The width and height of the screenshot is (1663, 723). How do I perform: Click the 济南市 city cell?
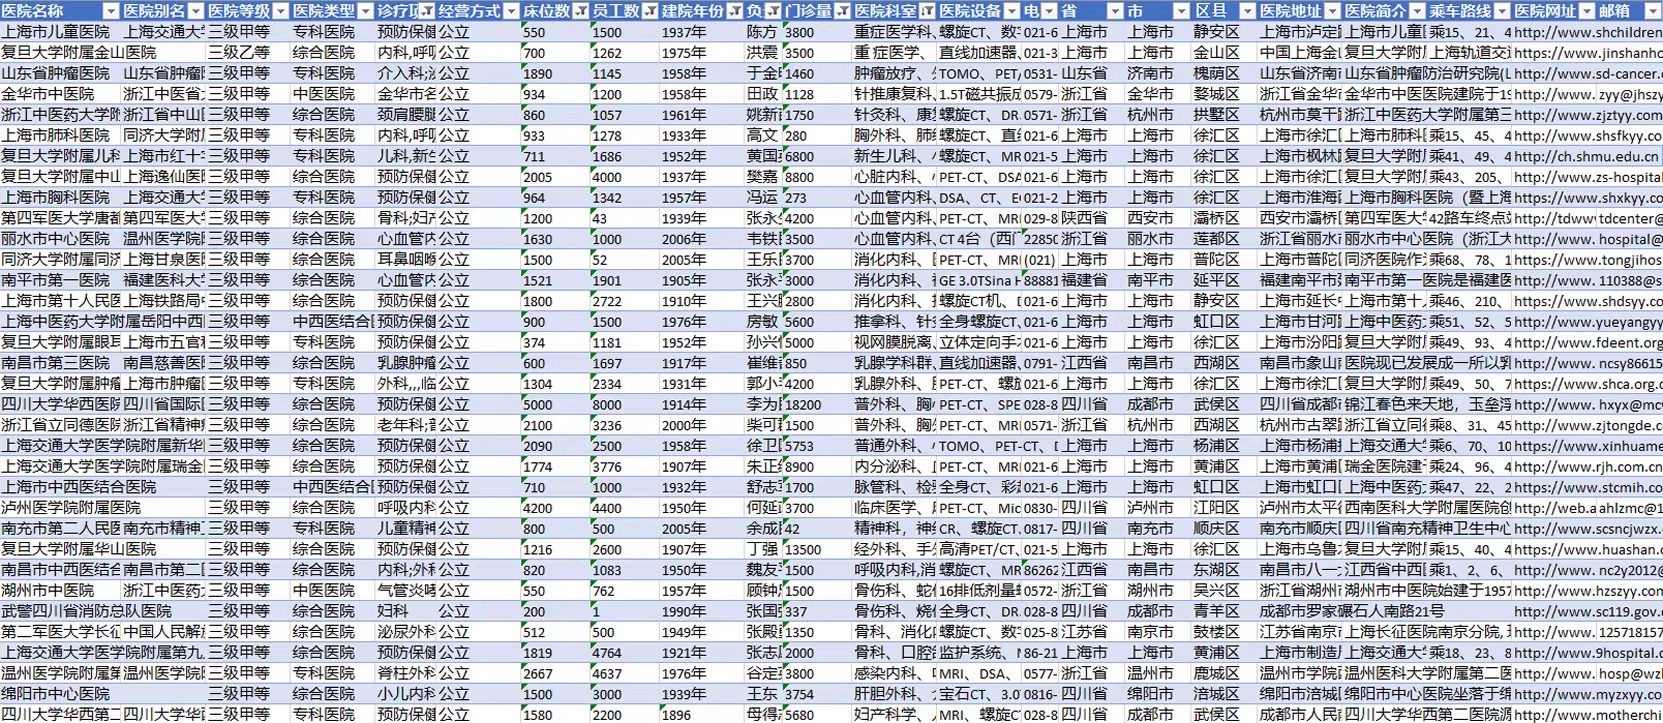1158,73
